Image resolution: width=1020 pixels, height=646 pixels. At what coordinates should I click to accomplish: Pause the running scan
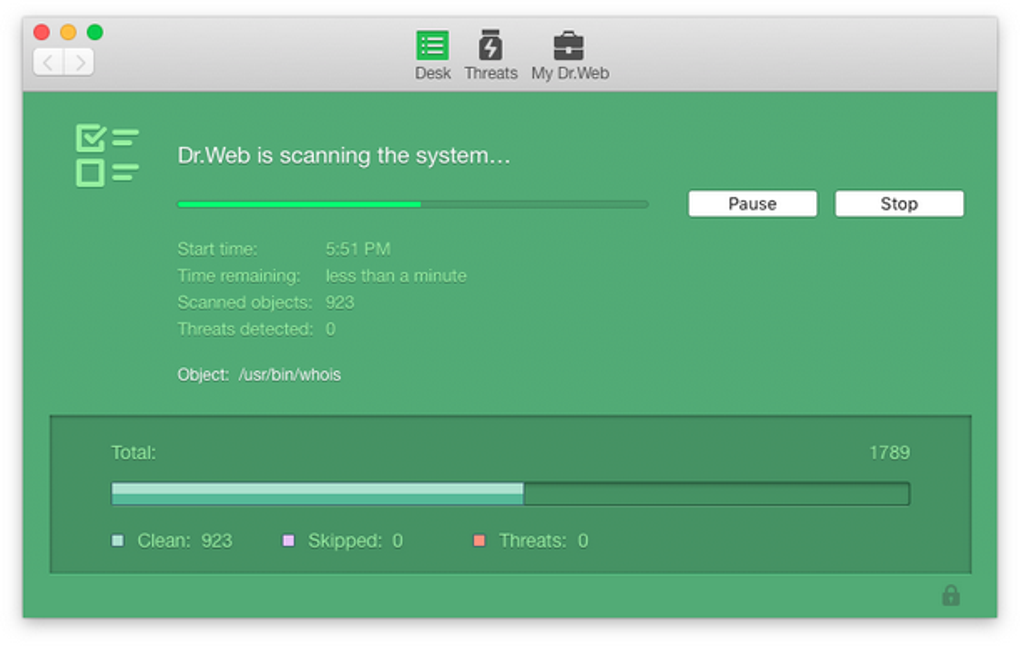click(753, 204)
